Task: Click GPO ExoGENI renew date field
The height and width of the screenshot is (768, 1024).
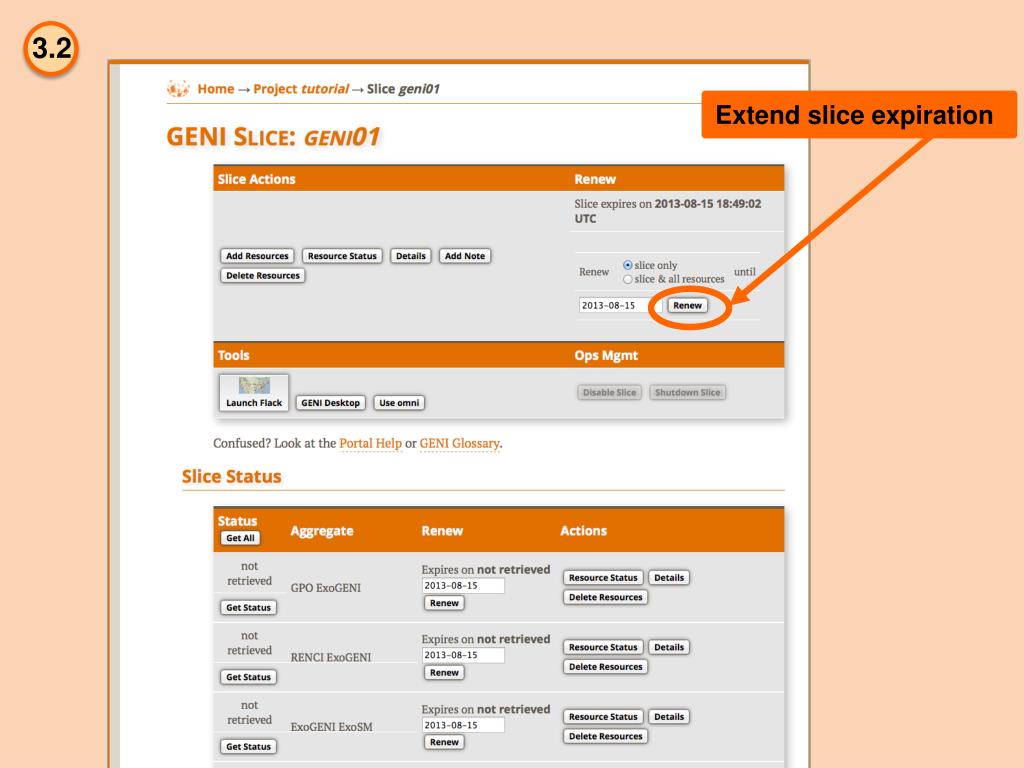Action: (463, 586)
